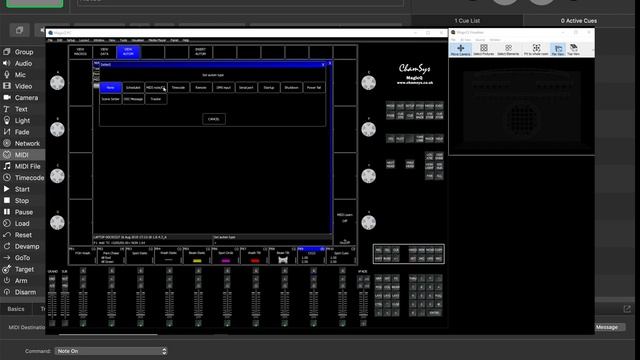Switch to the 0 Active Cues tab
Image resolution: width=640 pixels, height=360 pixels.
579,20
